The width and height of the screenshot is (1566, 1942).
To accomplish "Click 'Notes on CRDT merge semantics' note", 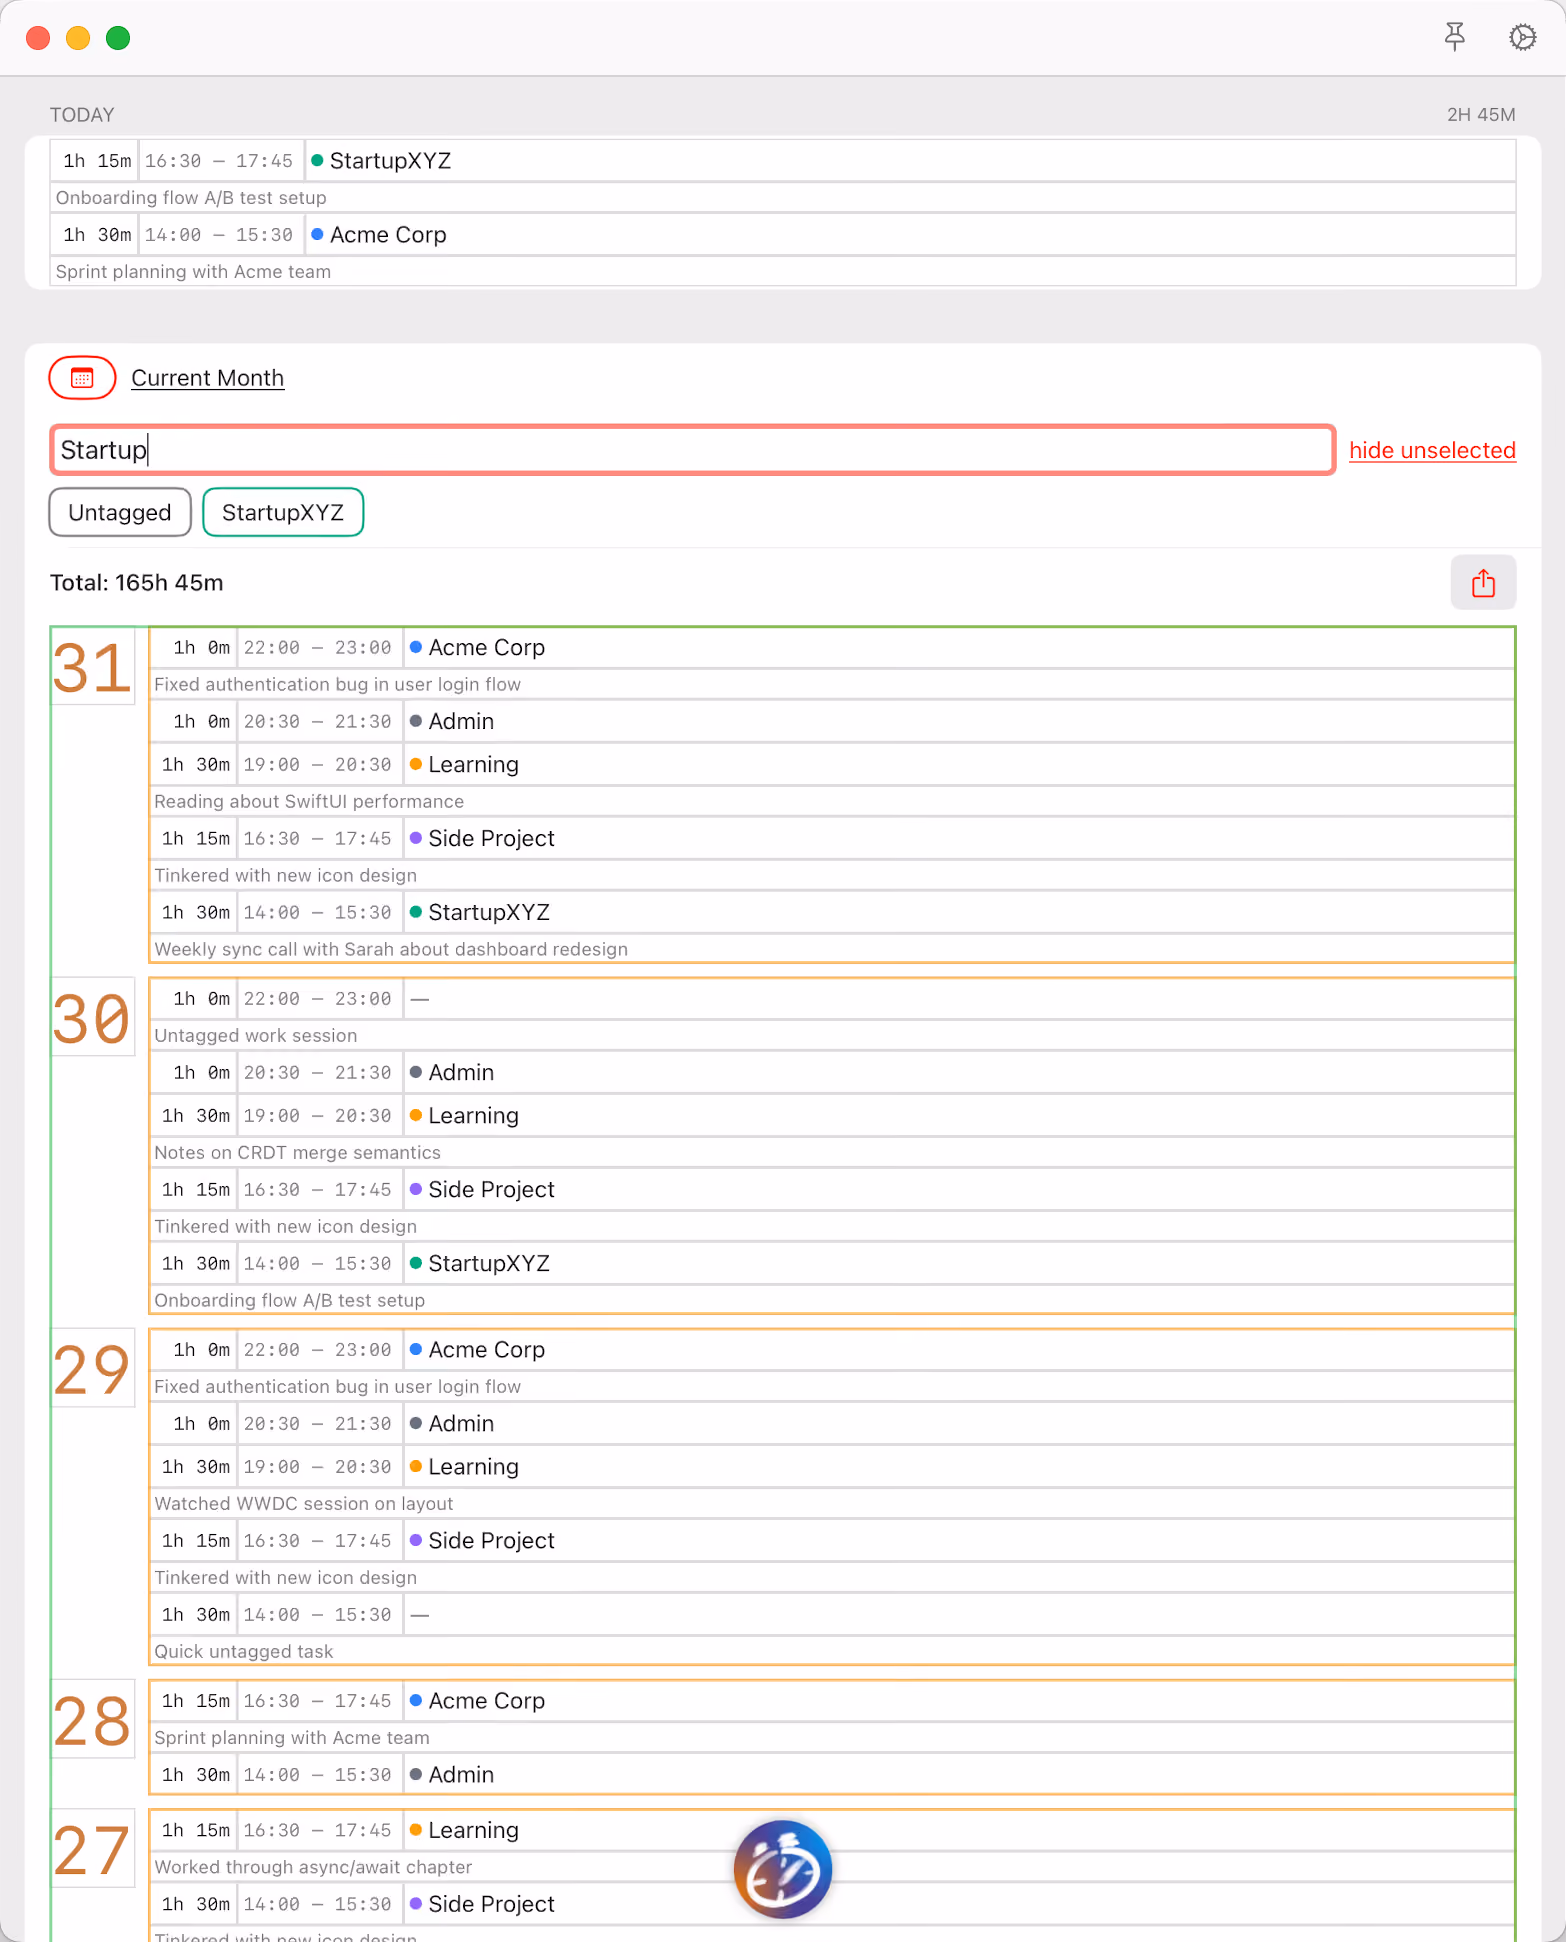I will [x=297, y=1153].
